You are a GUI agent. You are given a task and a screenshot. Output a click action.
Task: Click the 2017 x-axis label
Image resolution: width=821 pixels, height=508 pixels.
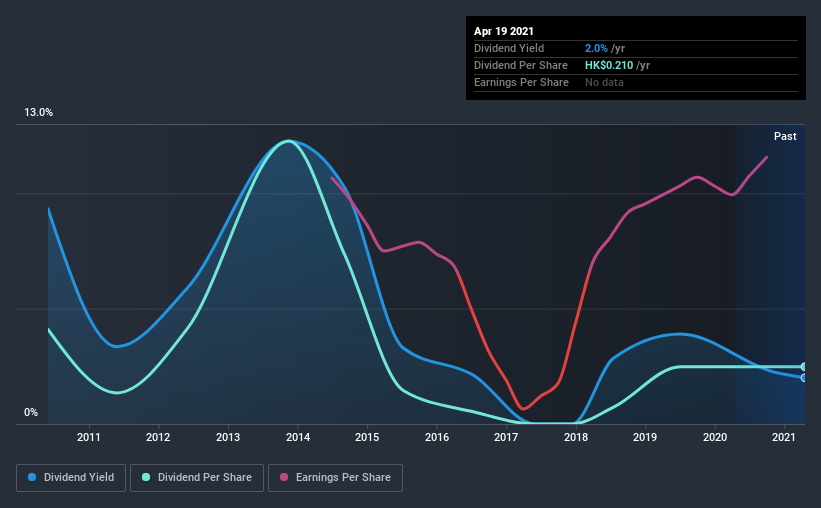pyautogui.click(x=506, y=437)
